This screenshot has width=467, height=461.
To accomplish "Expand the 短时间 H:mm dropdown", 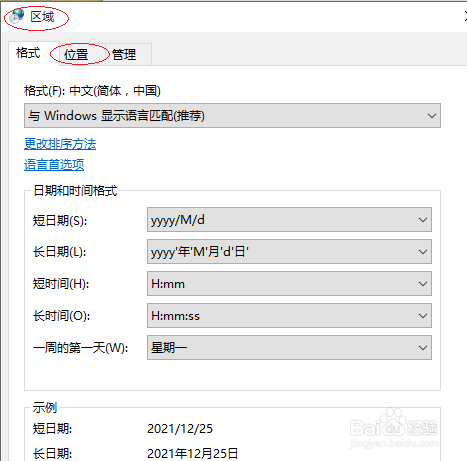I will 289,284.
